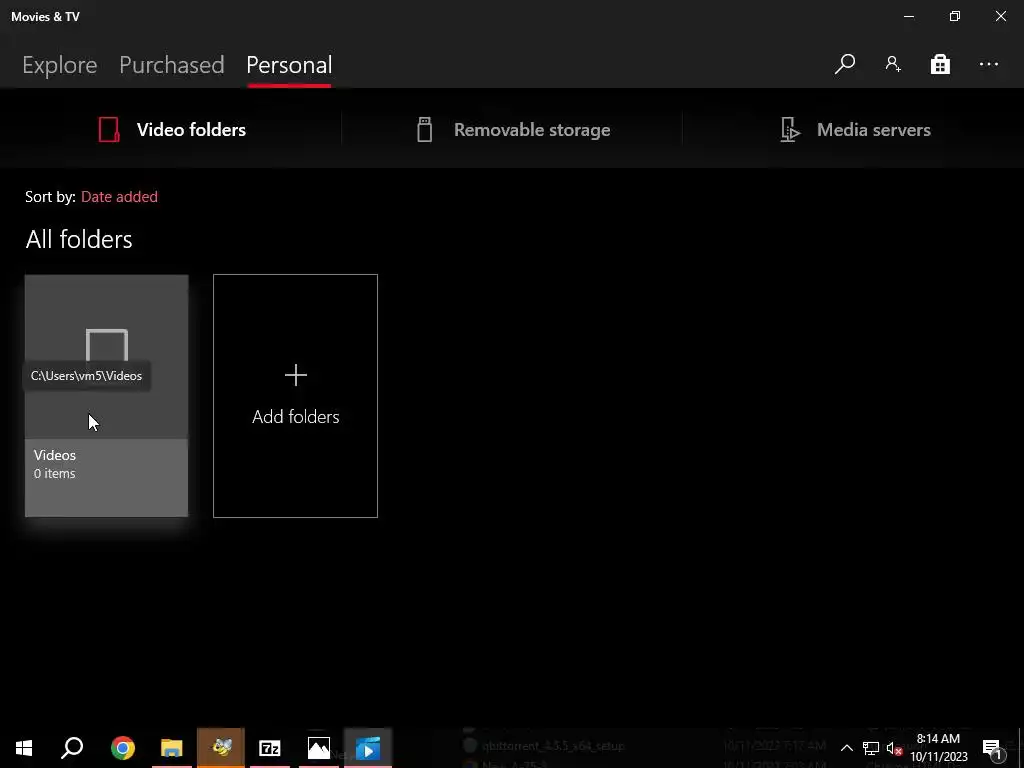Change the Date added sort option
The image size is (1024, 768).
coord(120,197)
